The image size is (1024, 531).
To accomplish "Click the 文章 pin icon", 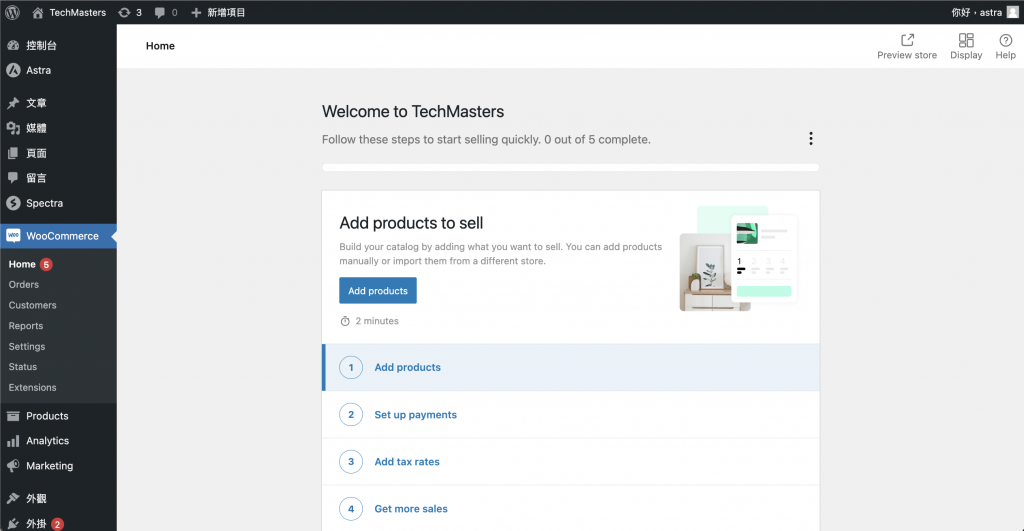I will (13, 103).
